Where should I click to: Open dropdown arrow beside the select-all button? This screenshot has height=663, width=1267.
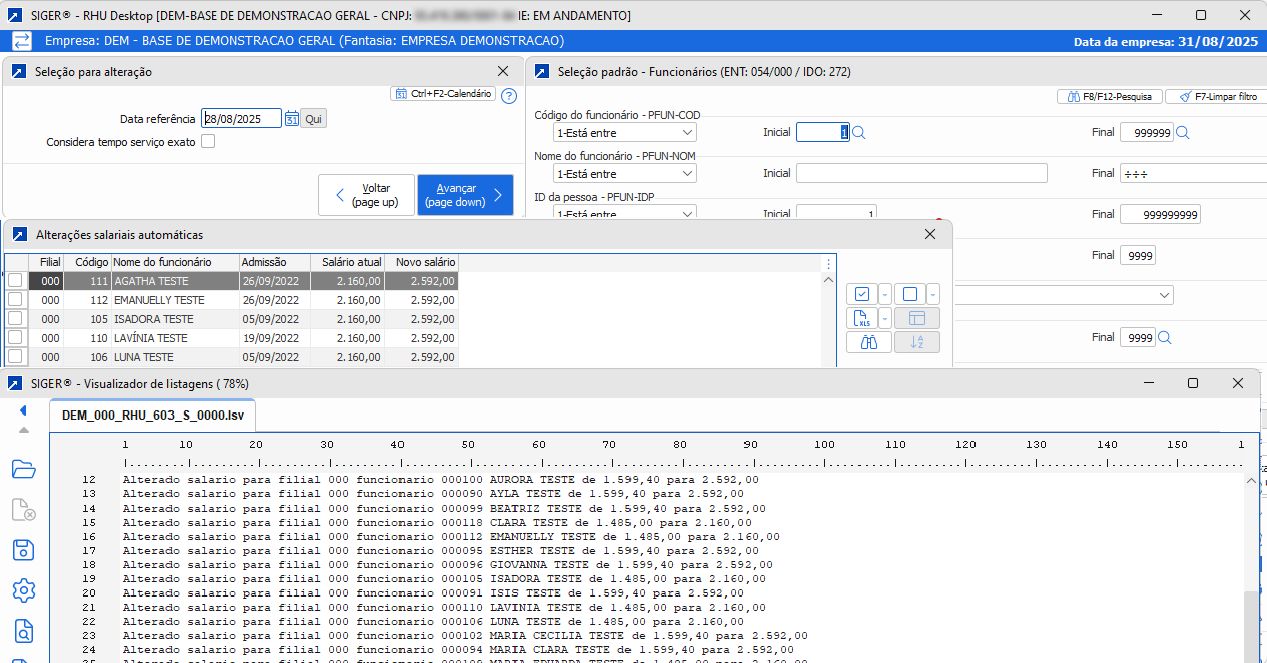click(885, 294)
